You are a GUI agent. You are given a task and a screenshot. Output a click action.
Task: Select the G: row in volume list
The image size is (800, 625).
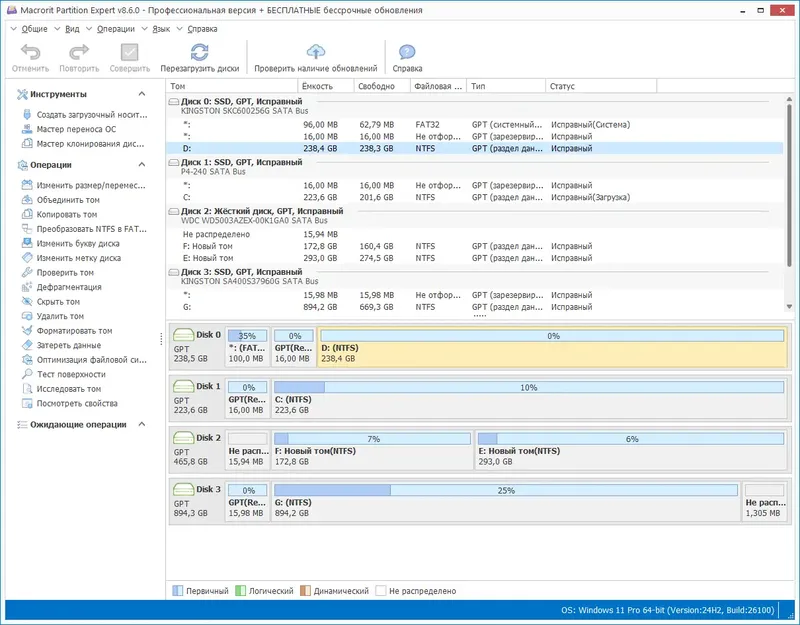pyautogui.click(x=188, y=309)
